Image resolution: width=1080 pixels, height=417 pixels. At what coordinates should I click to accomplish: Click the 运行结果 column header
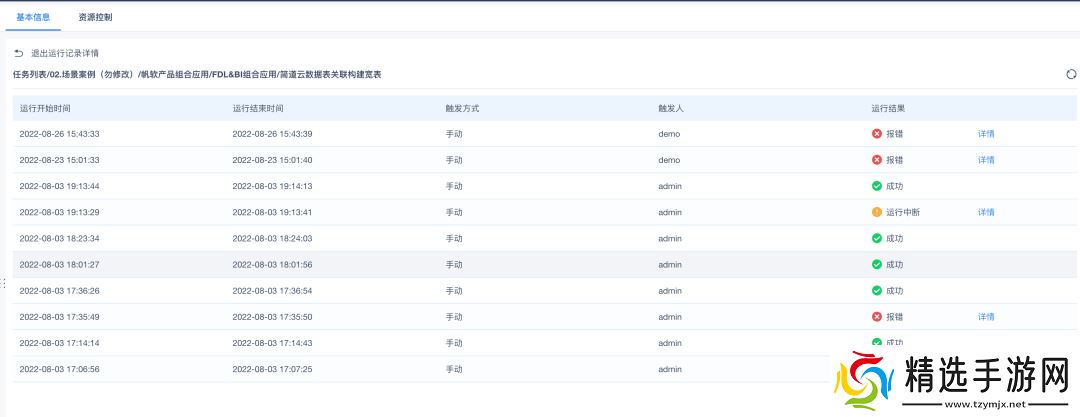(x=888, y=107)
